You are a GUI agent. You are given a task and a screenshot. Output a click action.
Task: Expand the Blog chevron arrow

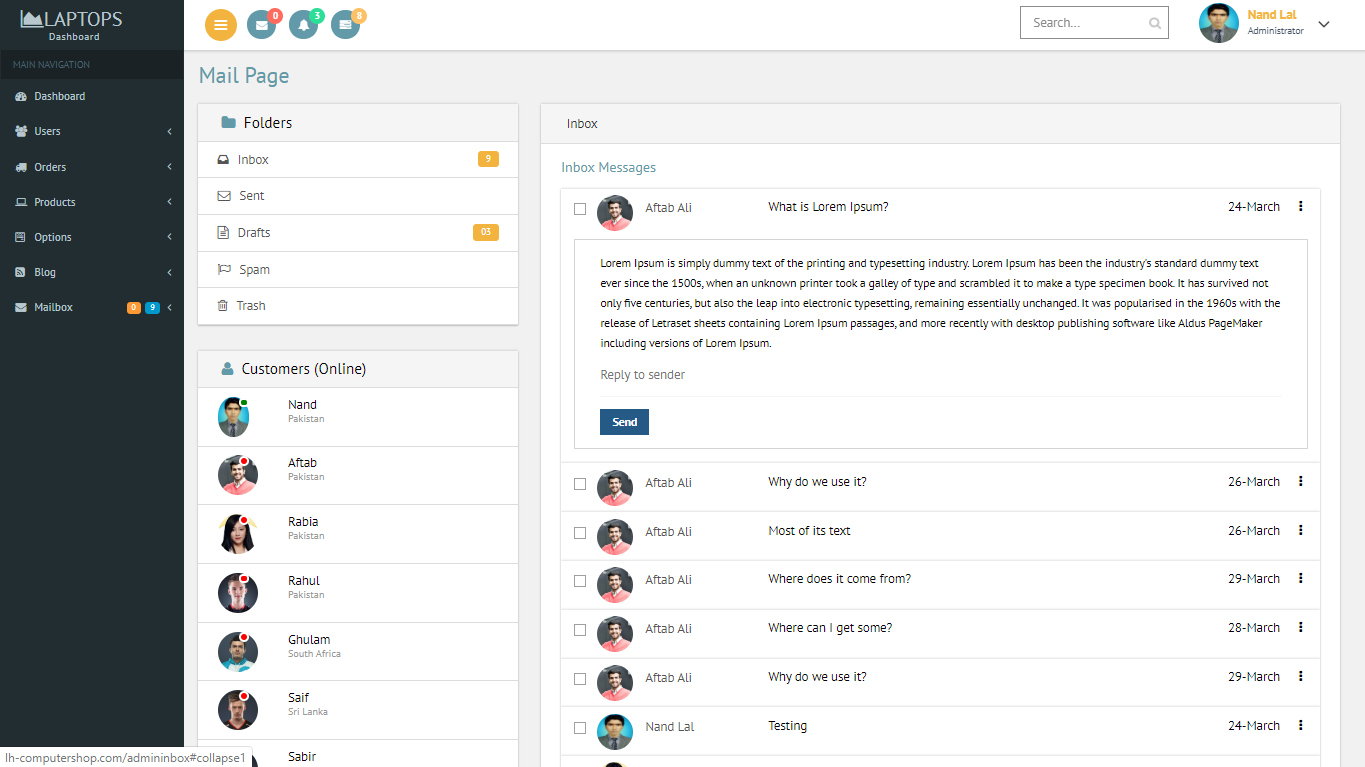(169, 272)
